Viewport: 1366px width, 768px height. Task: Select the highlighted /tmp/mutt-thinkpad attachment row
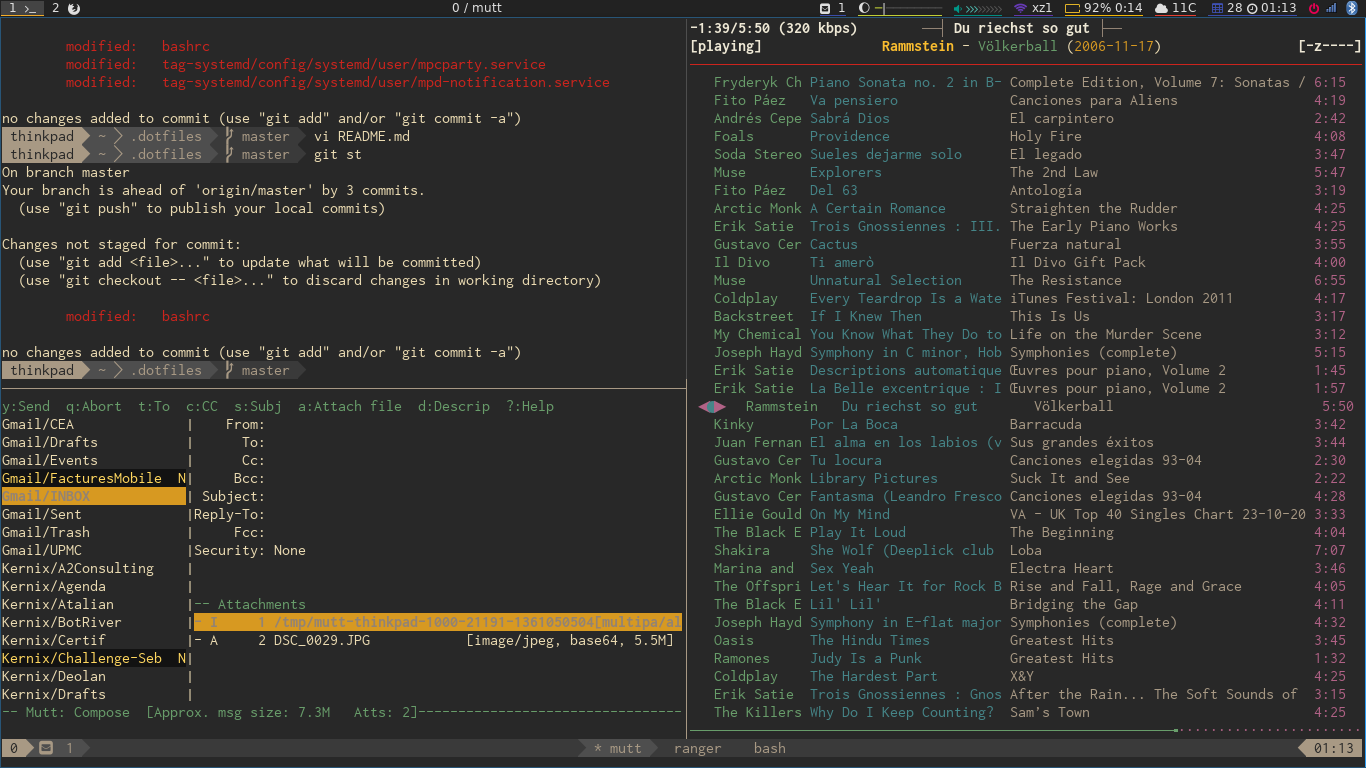pyautogui.click(x=437, y=622)
